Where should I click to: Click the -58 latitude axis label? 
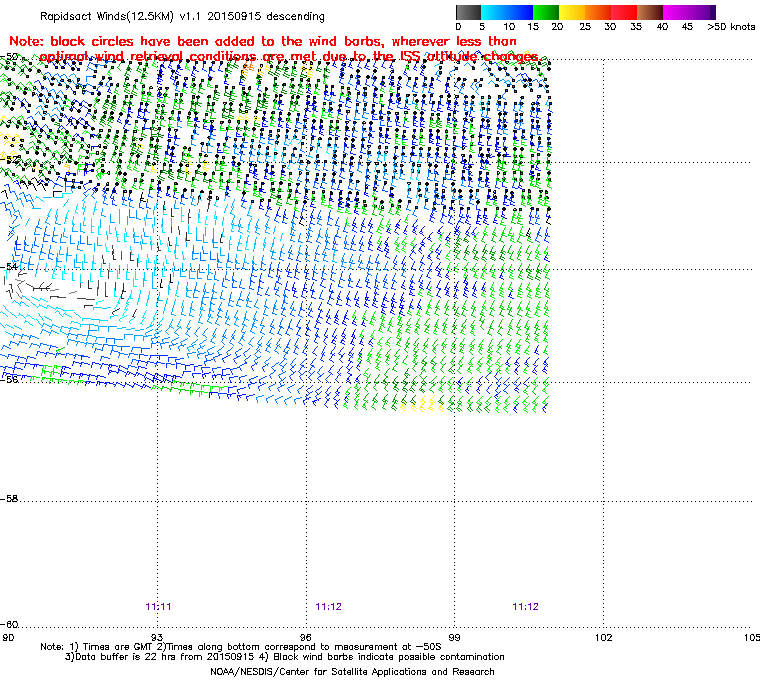point(9,498)
